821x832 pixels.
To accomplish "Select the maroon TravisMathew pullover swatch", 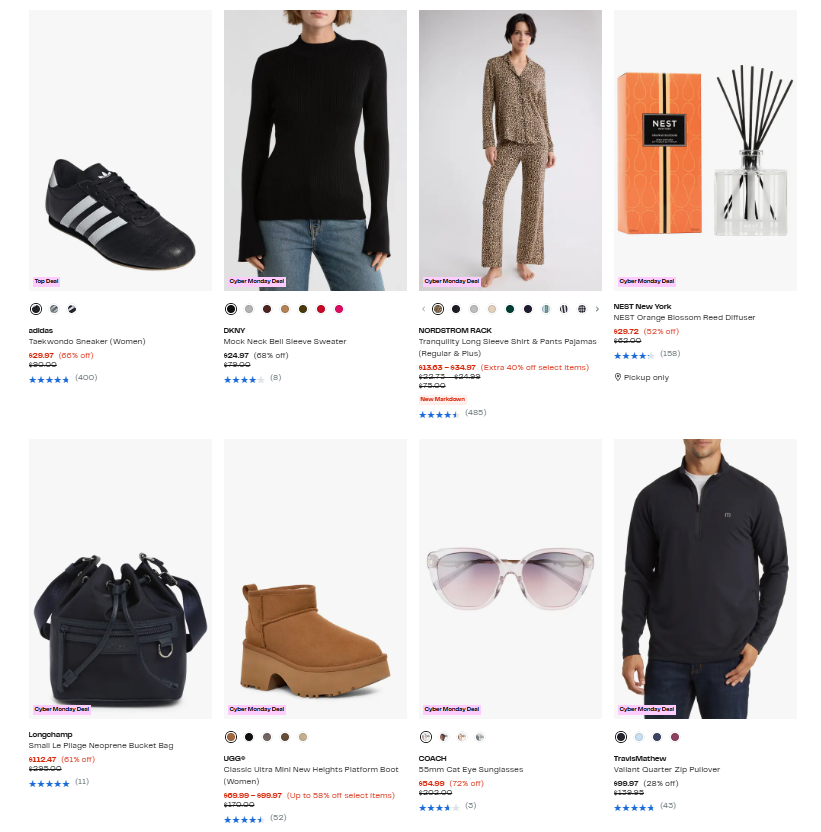I will point(675,737).
